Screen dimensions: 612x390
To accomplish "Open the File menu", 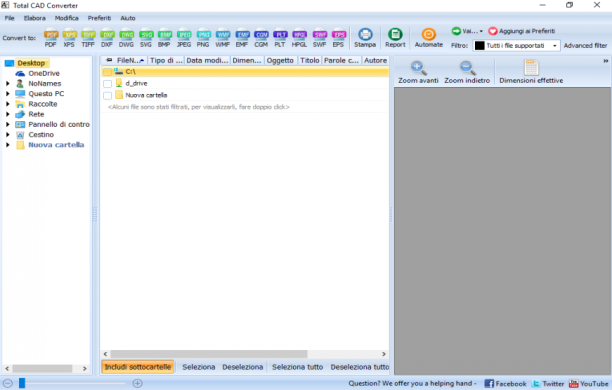I will [x=9, y=18].
